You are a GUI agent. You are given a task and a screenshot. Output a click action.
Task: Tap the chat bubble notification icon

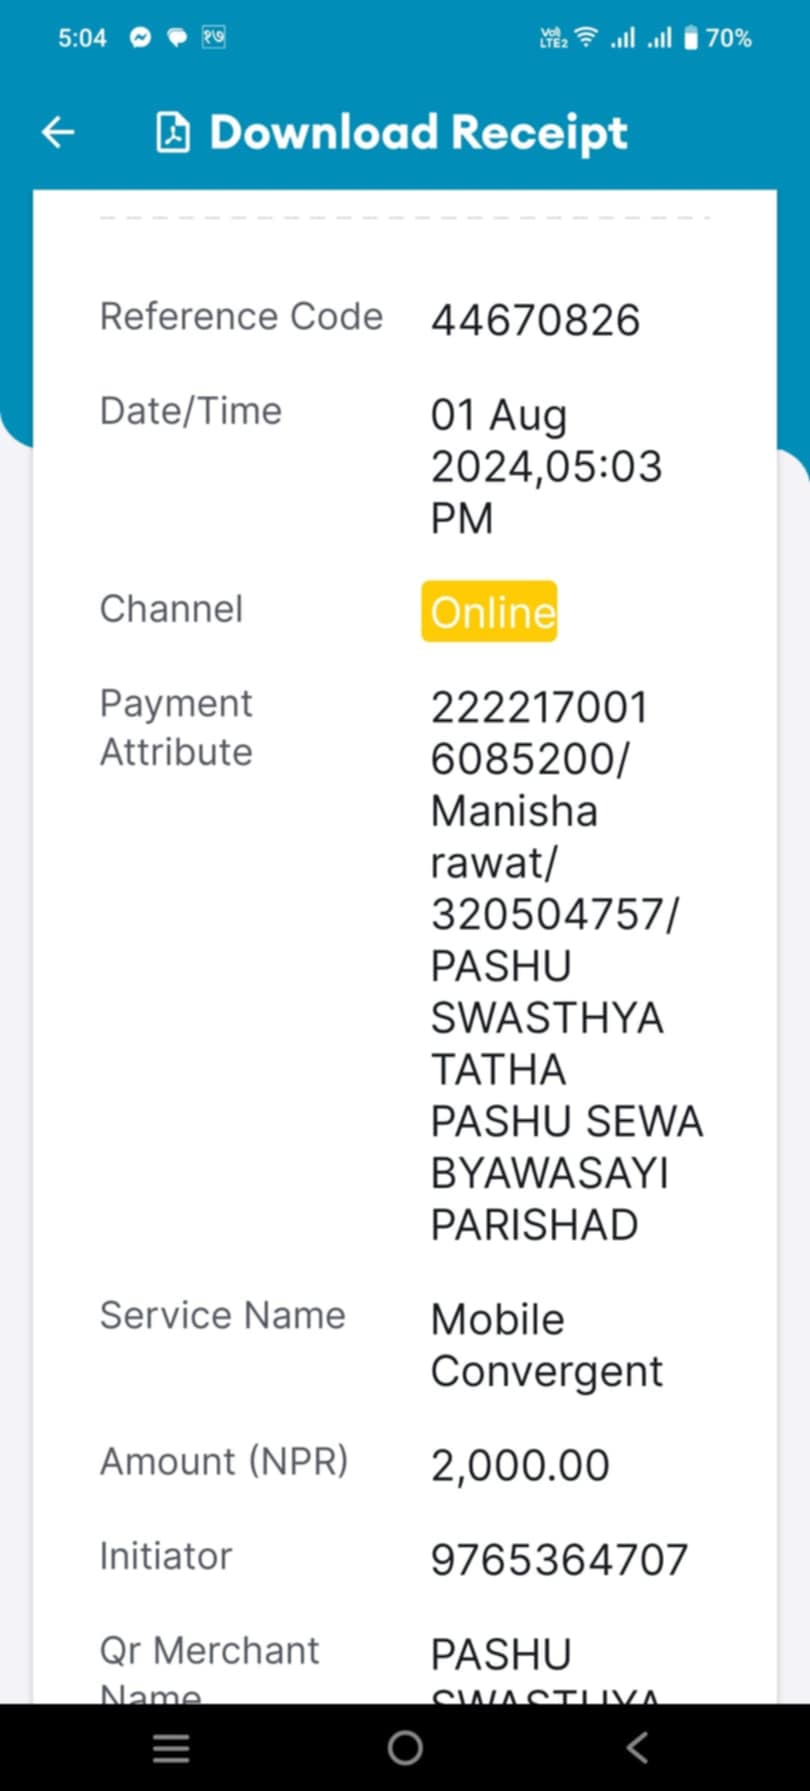pos(177,38)
